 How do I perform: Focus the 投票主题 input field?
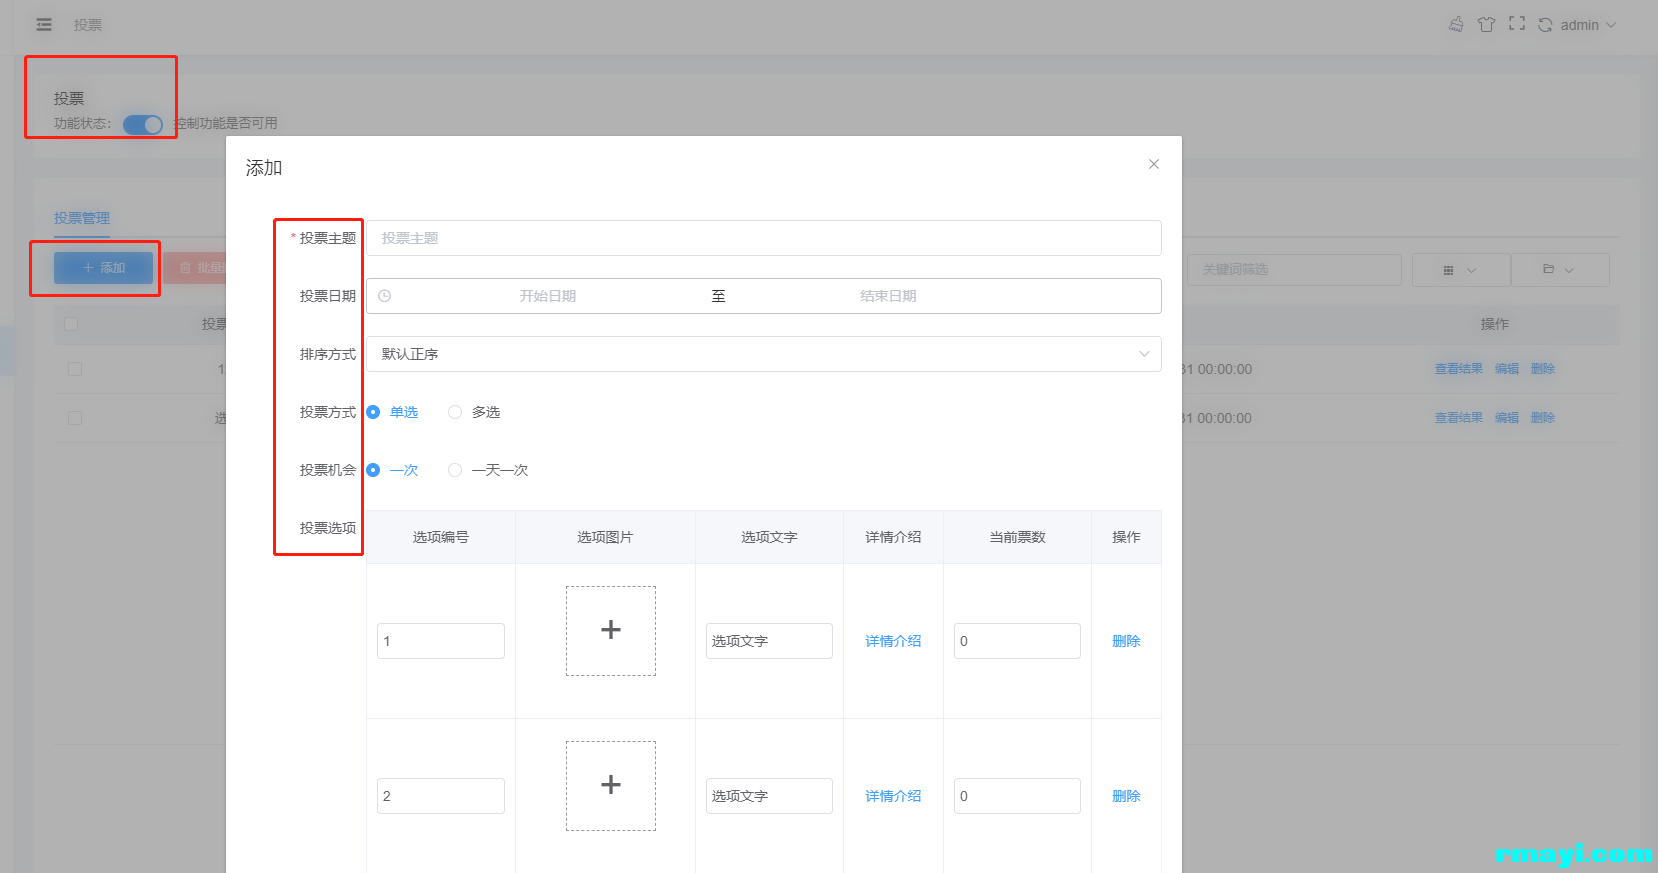pyautogui.click(x=764, y=238)
